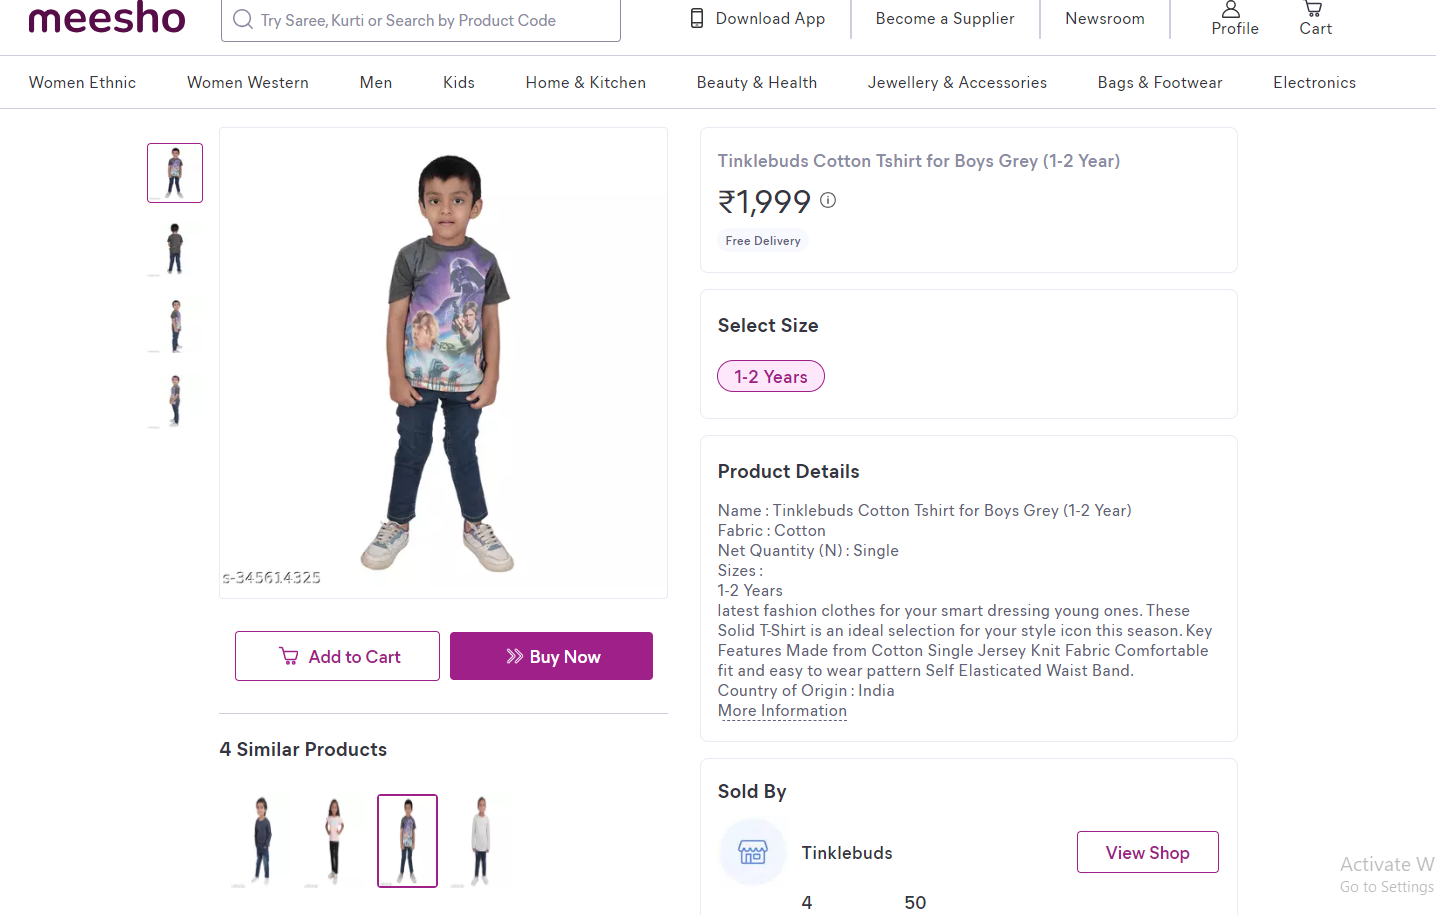
Task: Select the second product image thumbnail
Action: tap(175, 248)
